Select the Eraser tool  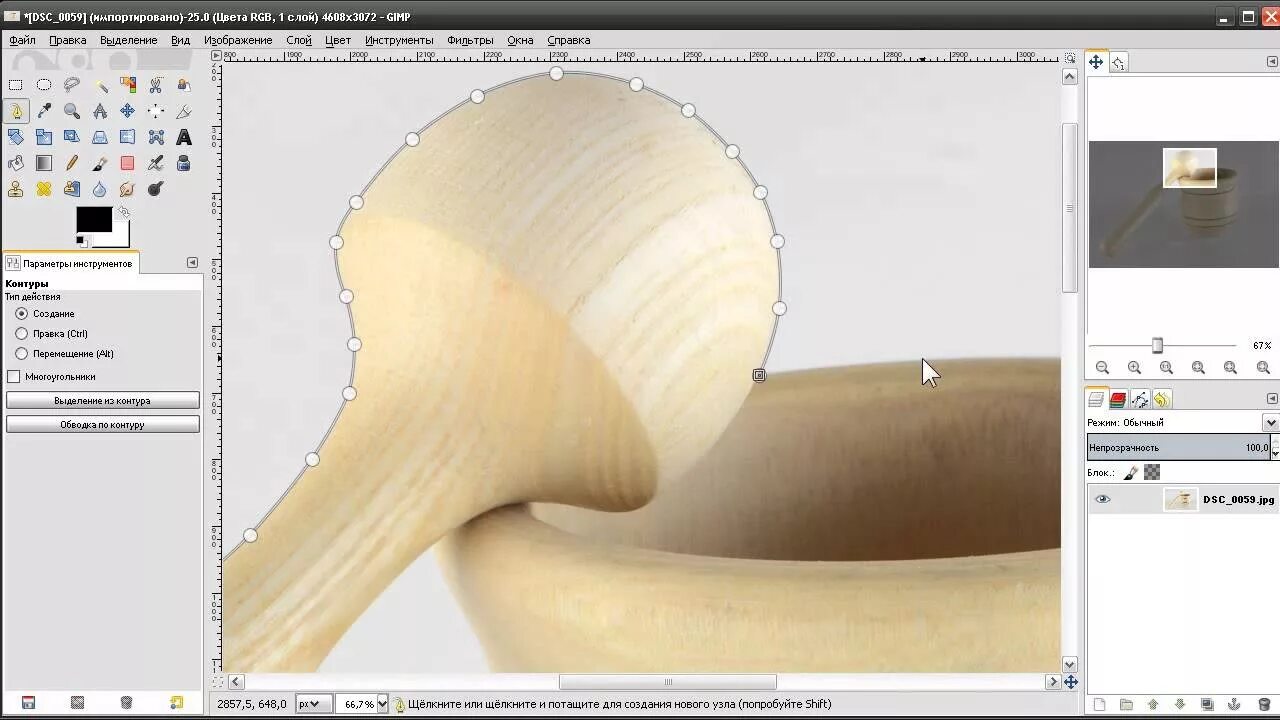(x=128, y=163)
